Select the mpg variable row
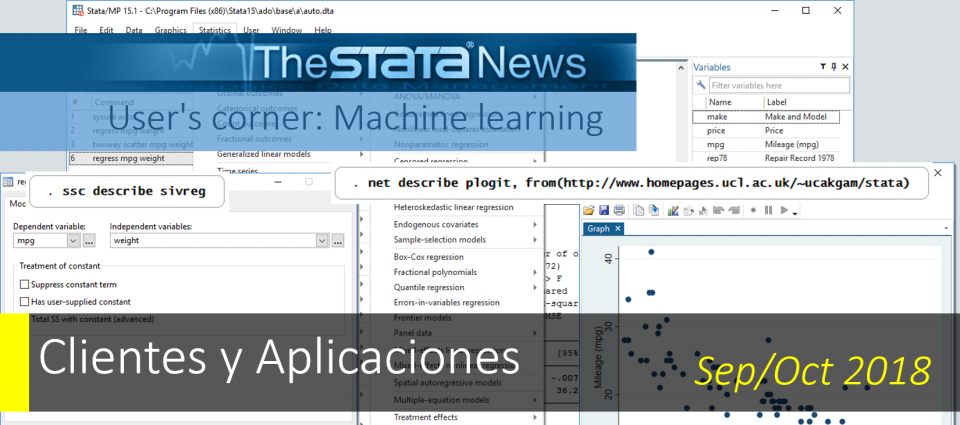Image resolution: width=960 pixels, height=425 pixels. pos(766,145)
